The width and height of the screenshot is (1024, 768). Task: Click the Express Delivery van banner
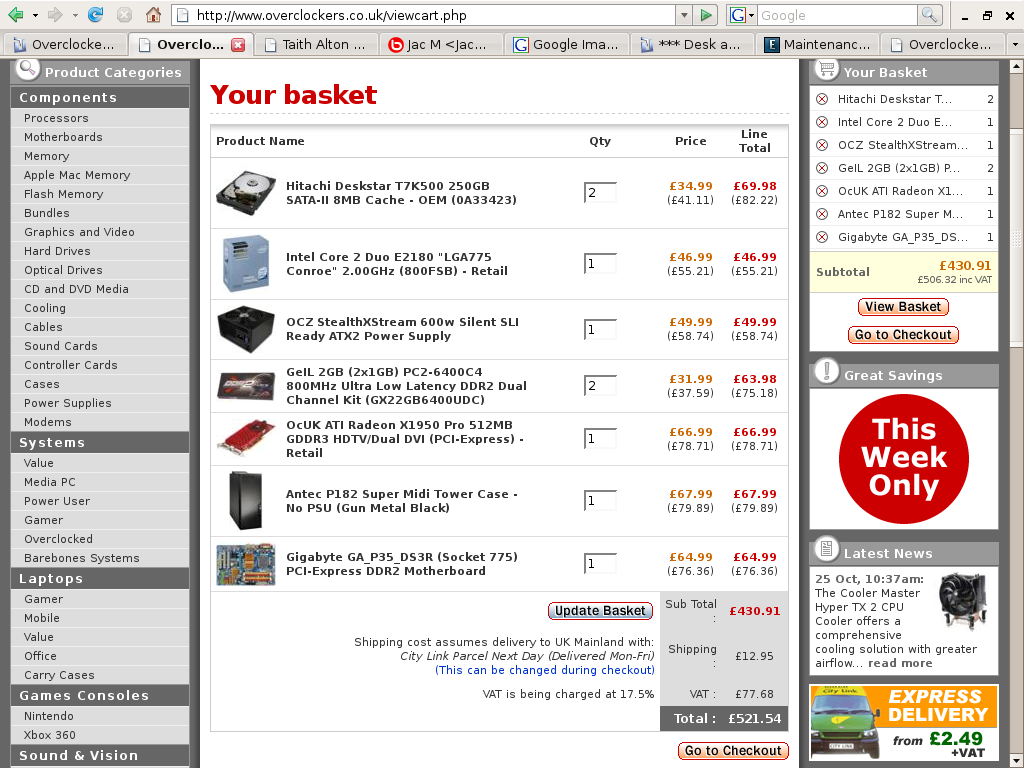(903, 722)
